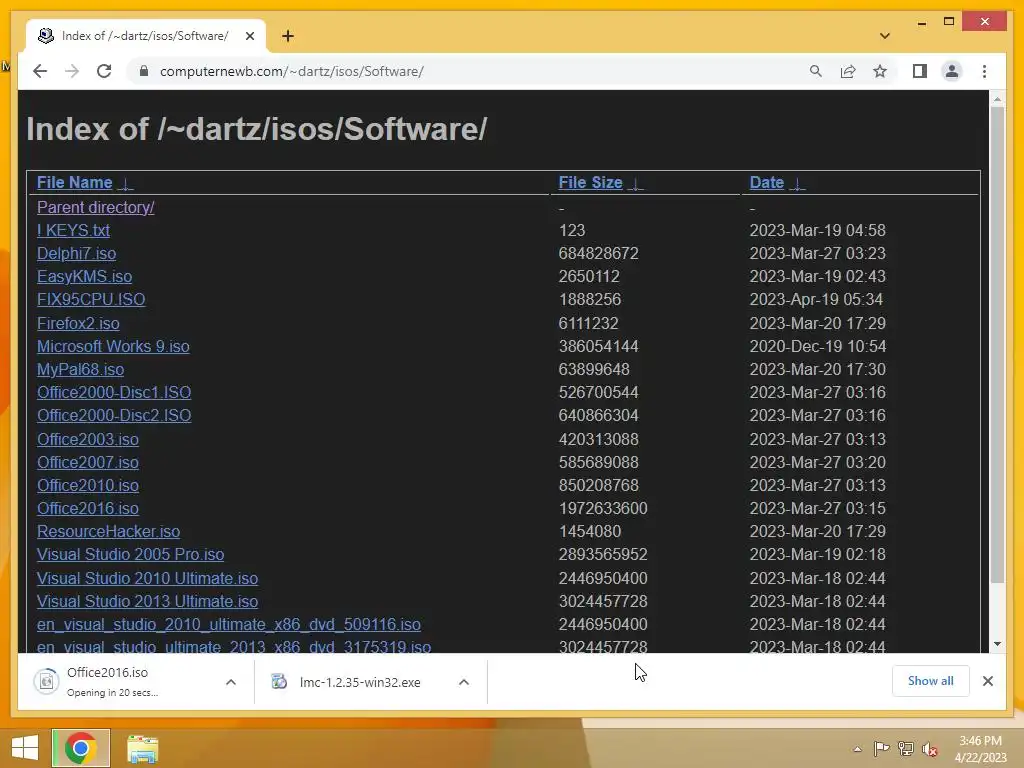This screenshot has height=768, width=1024.
Task: Download Office2007.iso
Action: pos(88,462)
